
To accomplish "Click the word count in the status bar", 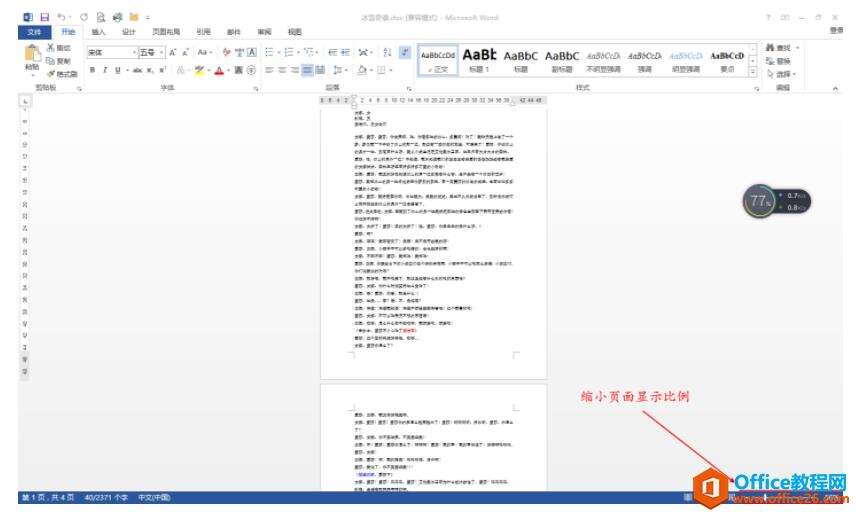I will [x=106, y=497].
